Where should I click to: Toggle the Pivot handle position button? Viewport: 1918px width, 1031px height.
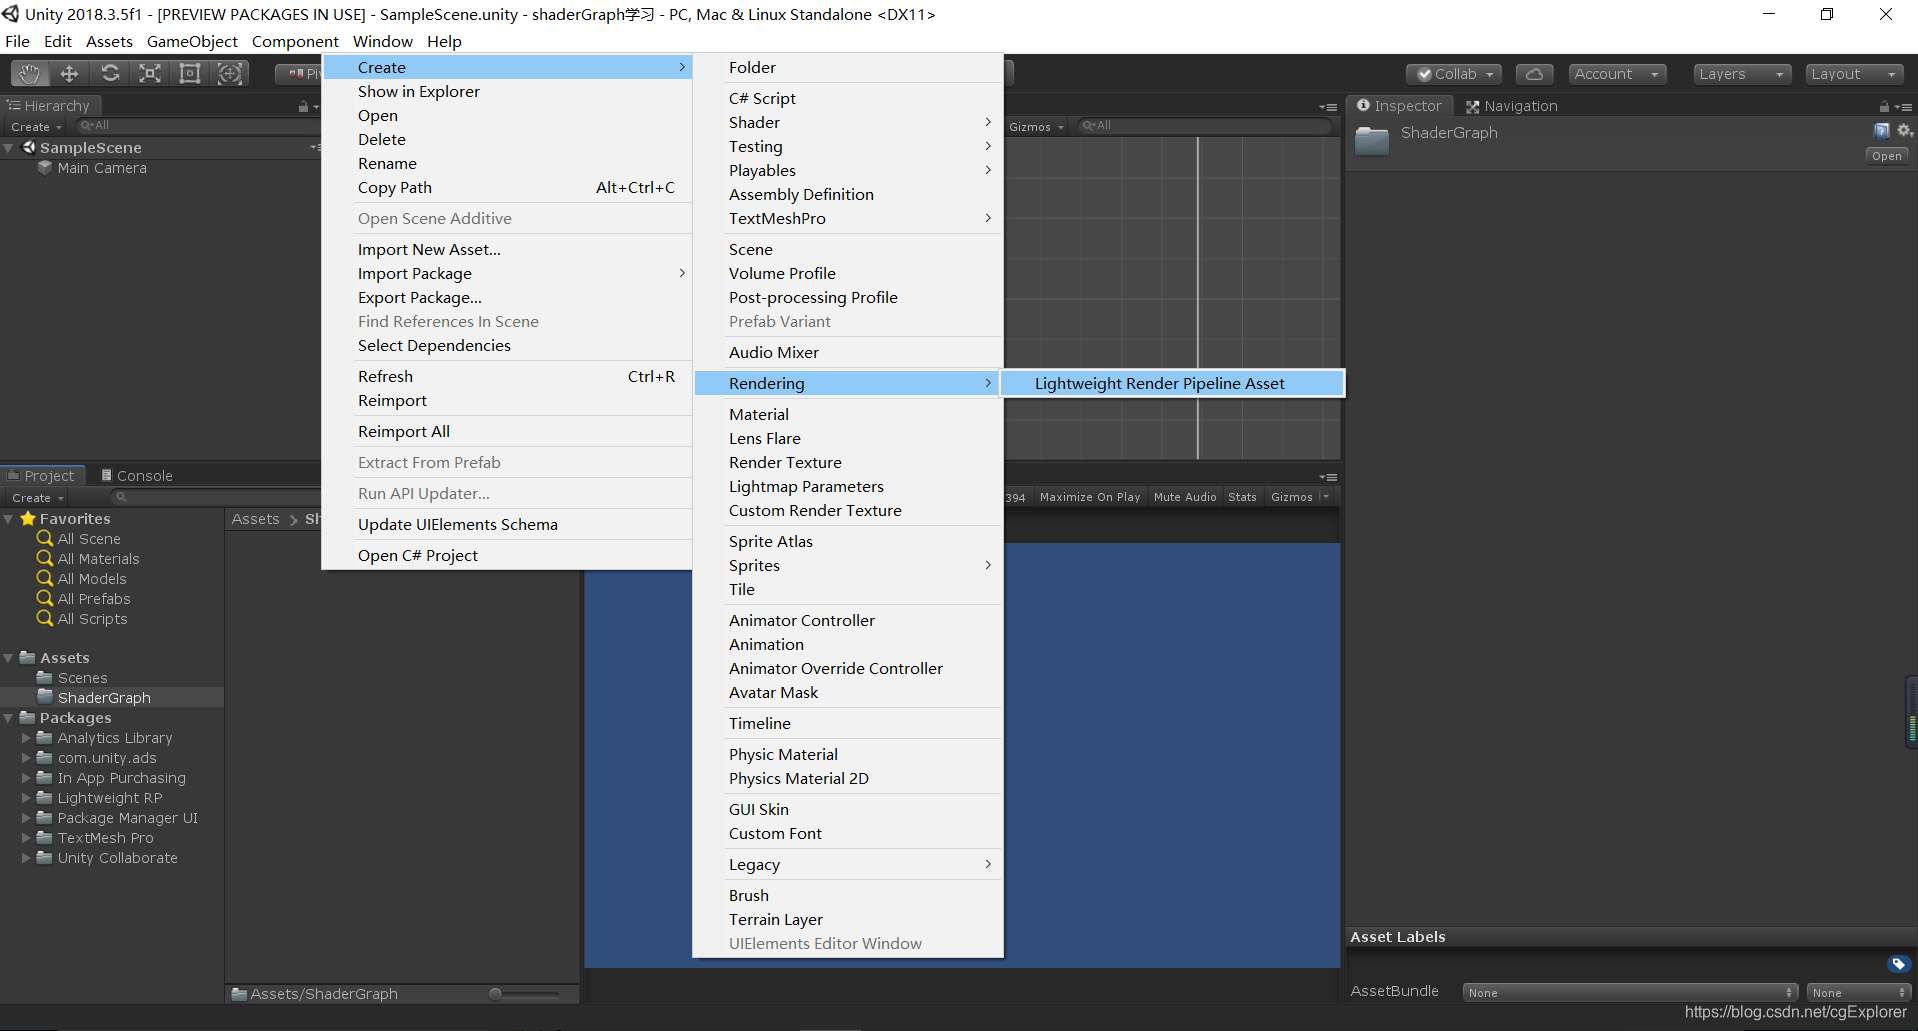click(299, 74)
